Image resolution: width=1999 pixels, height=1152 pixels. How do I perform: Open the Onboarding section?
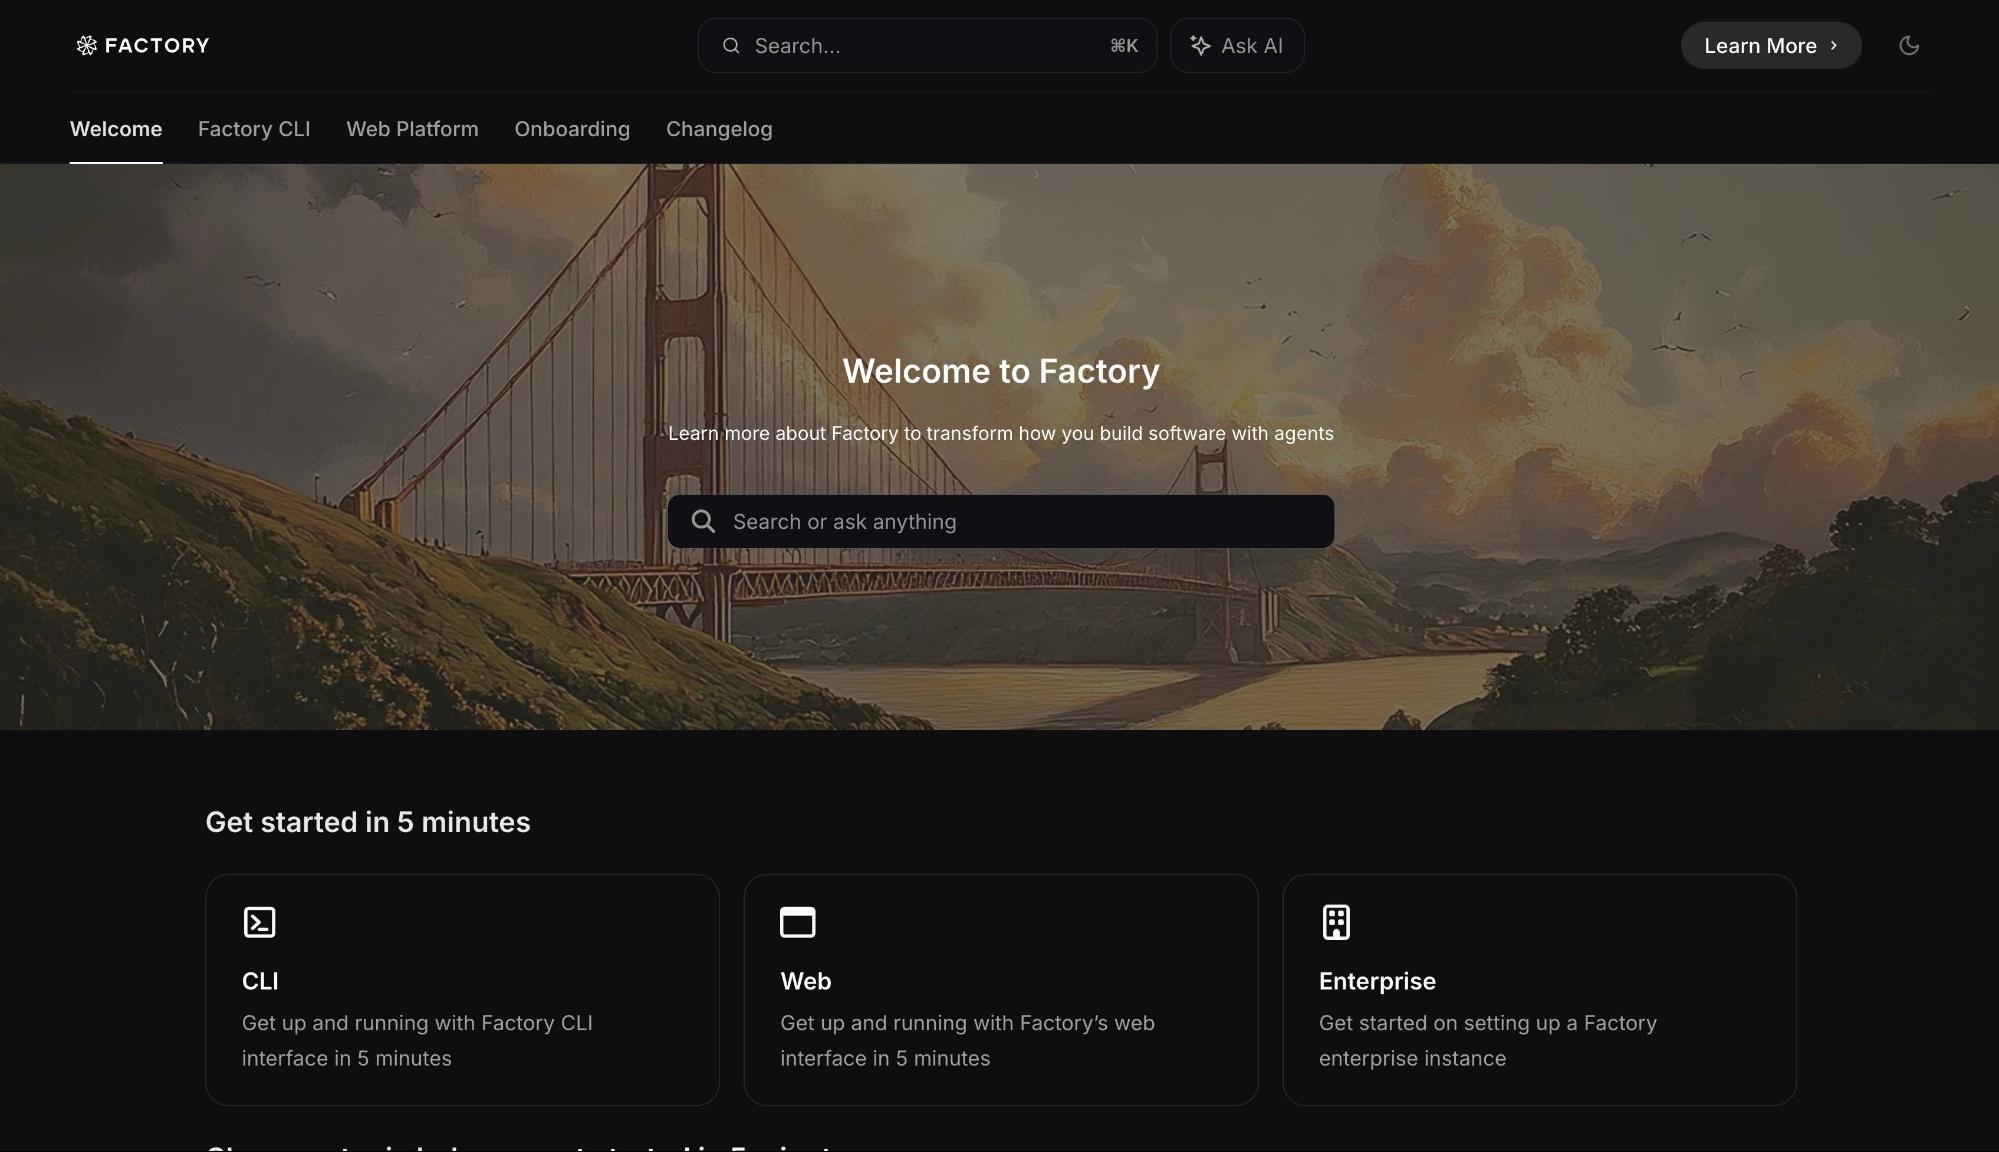click(572, 129)
